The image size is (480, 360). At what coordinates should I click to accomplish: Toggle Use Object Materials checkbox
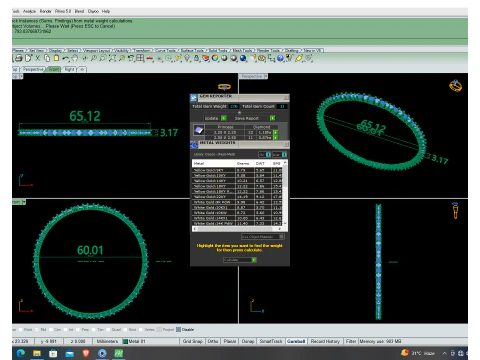coord(282,237)
